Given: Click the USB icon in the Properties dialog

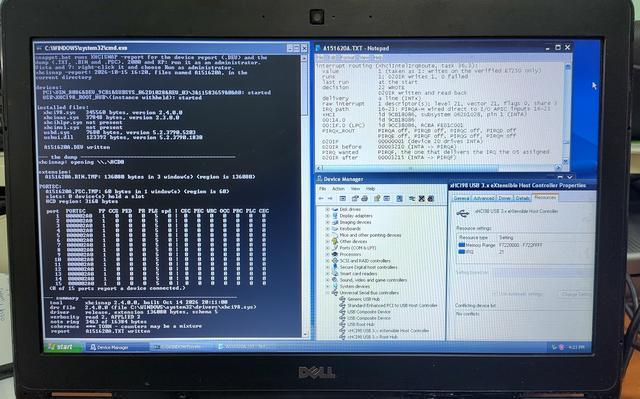Looking at the screenshot, I should (x=463, y=213).
